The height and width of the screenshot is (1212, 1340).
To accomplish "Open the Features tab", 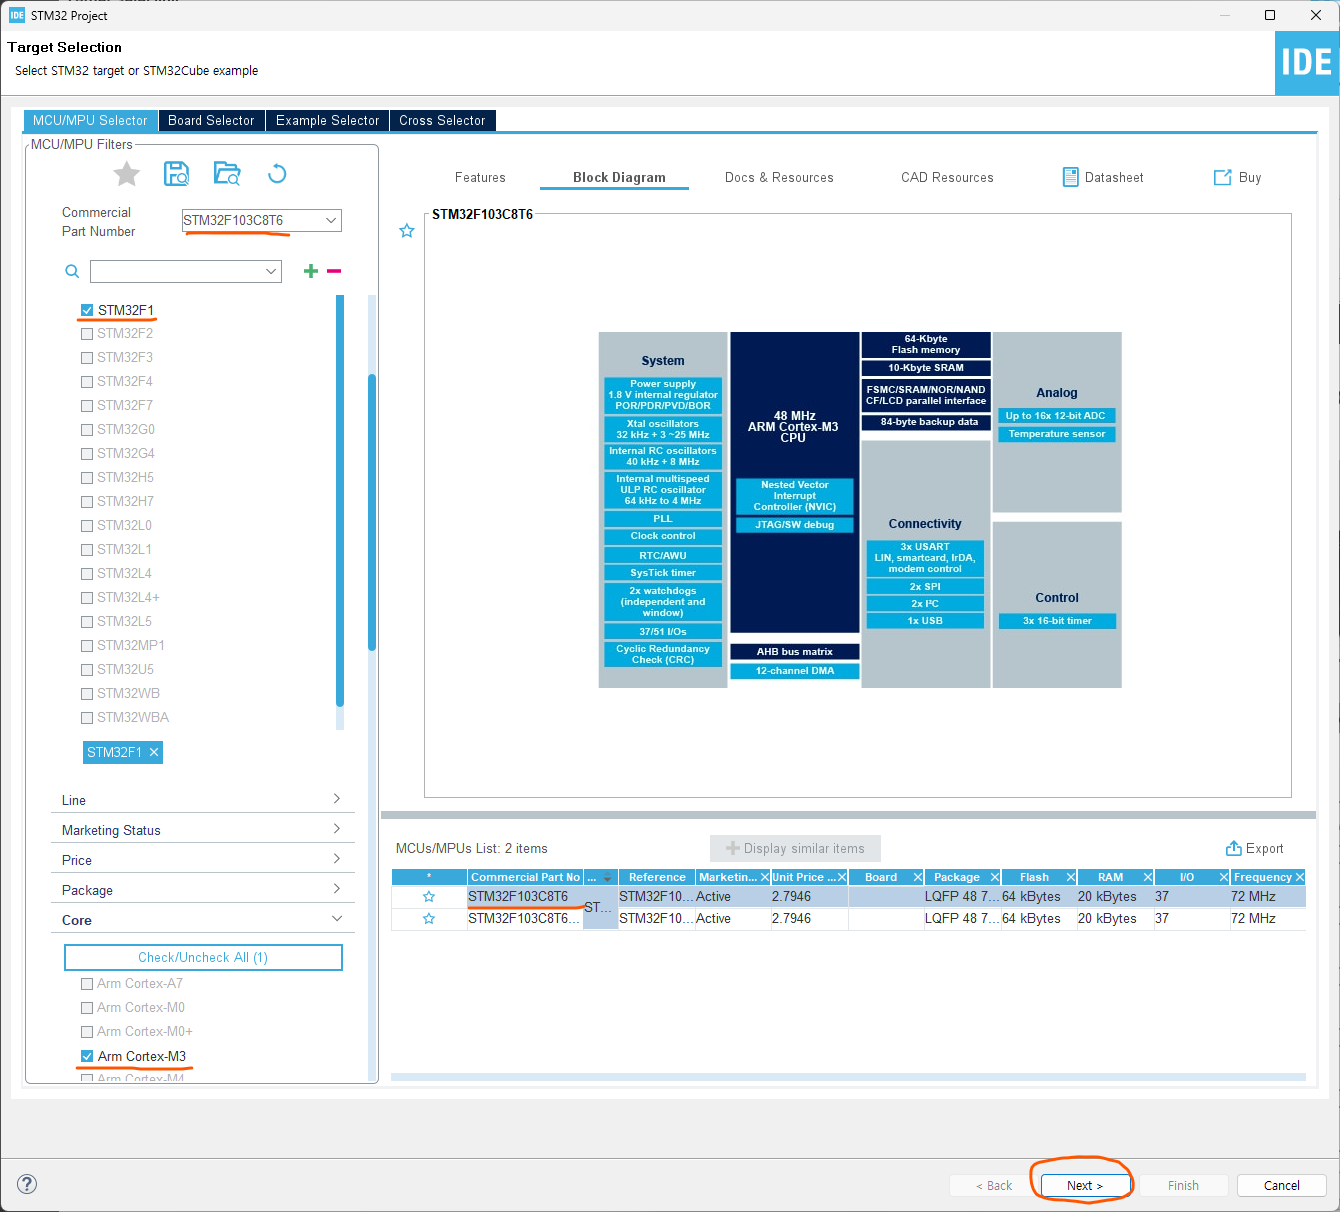I will coord(480,177).
